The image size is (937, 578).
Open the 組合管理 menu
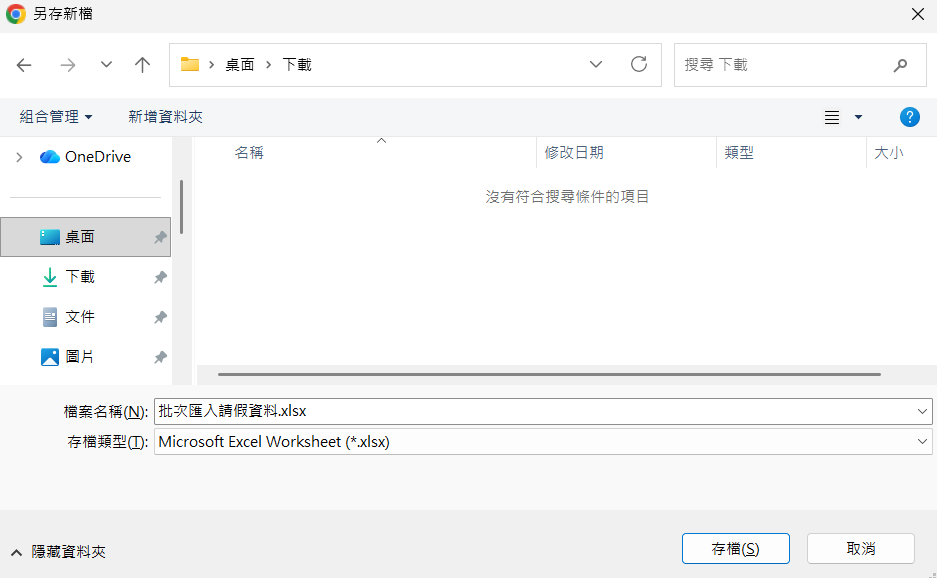[x=56, y=117]
